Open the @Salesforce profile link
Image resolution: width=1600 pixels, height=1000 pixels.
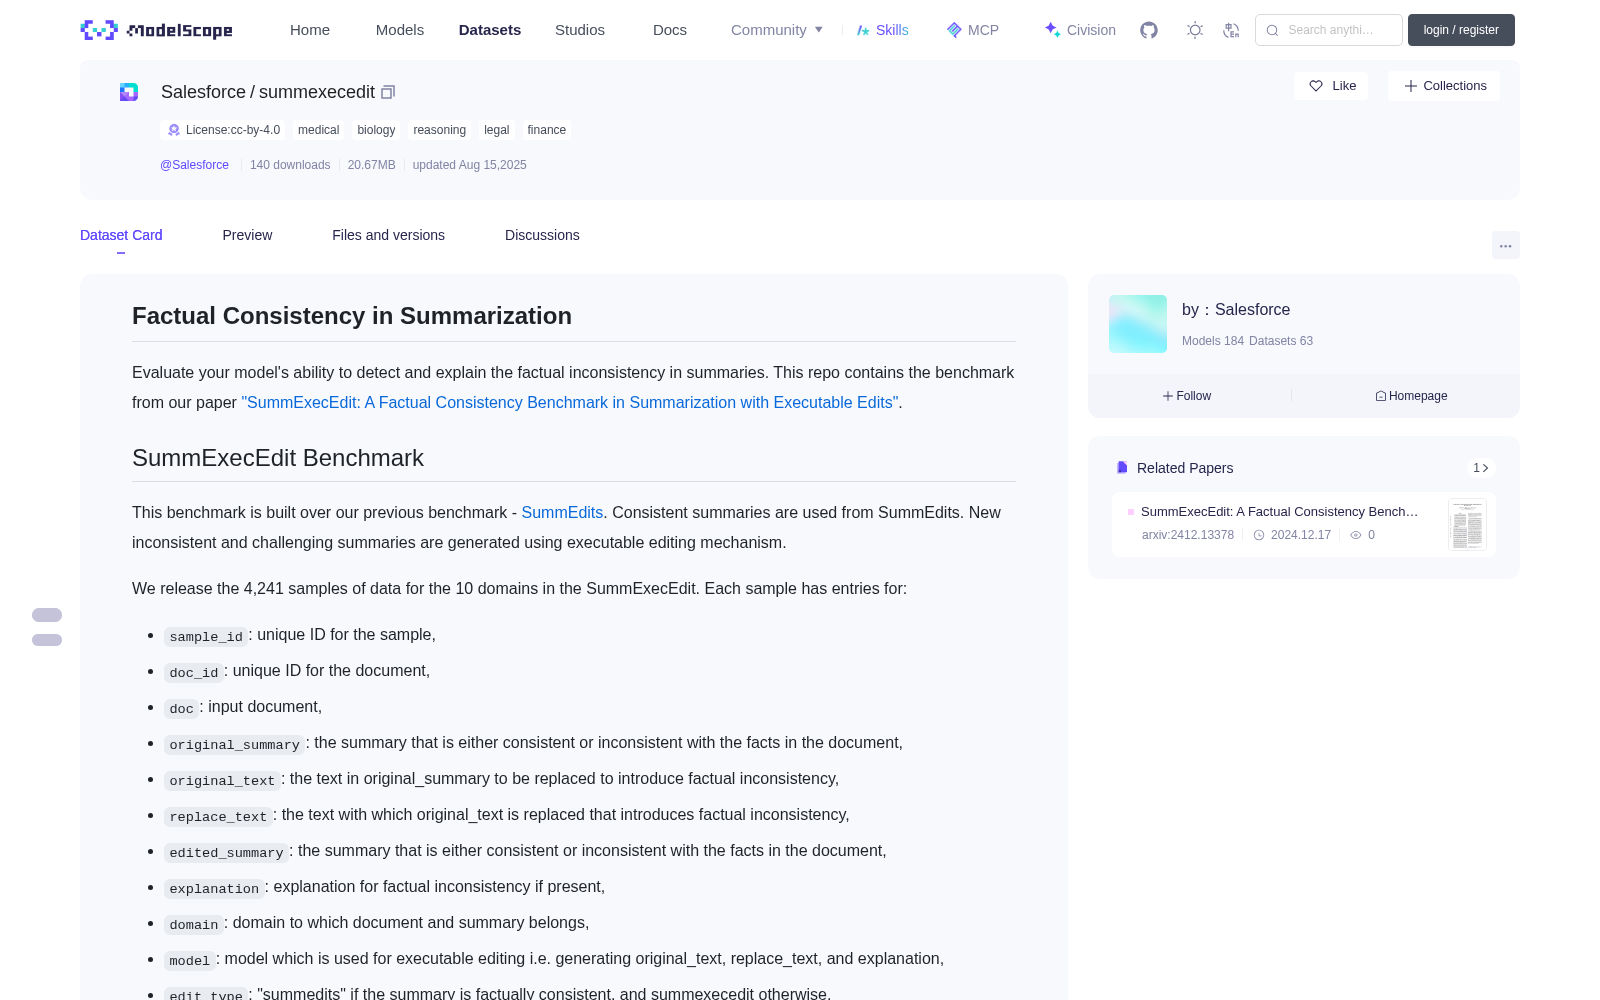[194, 165]
